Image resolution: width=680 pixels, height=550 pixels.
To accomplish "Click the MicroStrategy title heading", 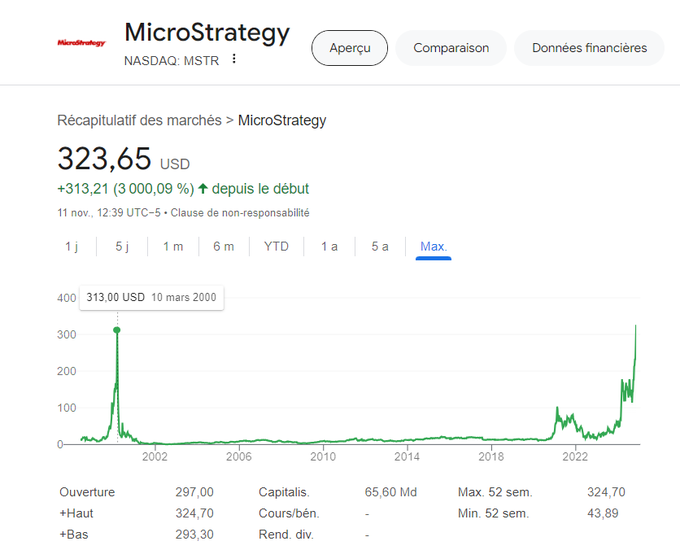I will pyautogui.click(x=207, y=33).
